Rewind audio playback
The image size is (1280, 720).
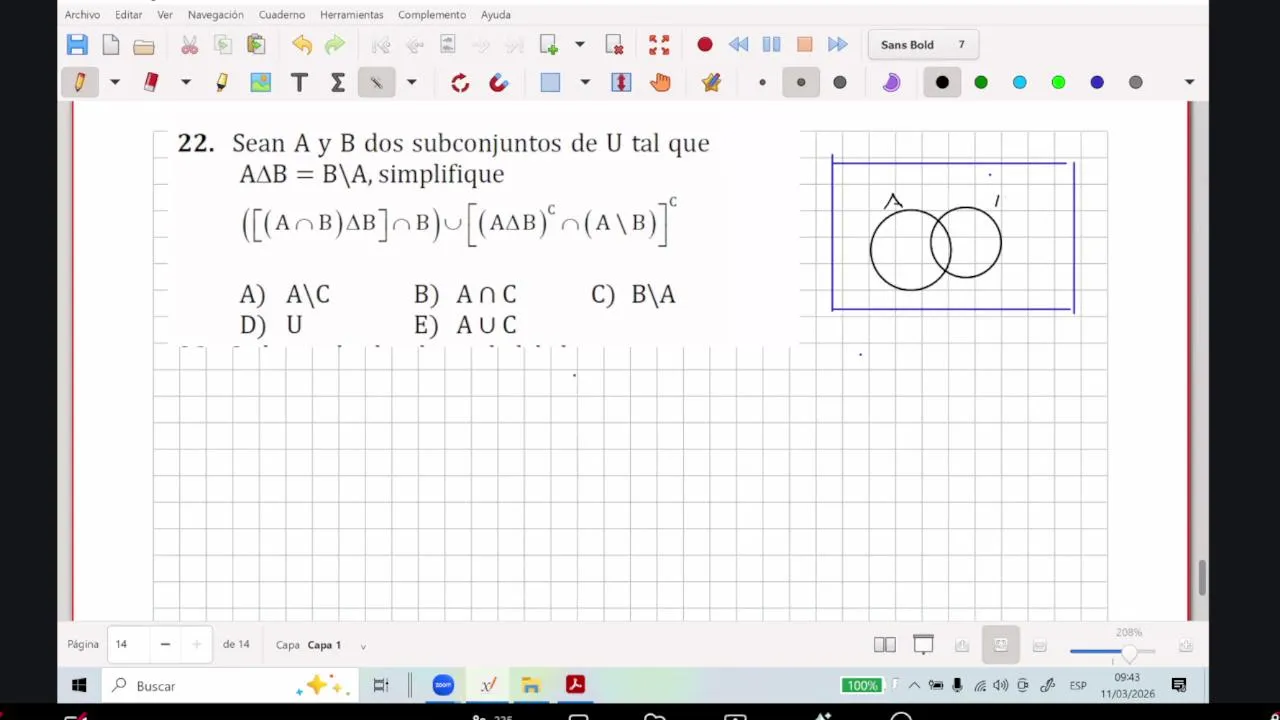click(x=738, y=45)
